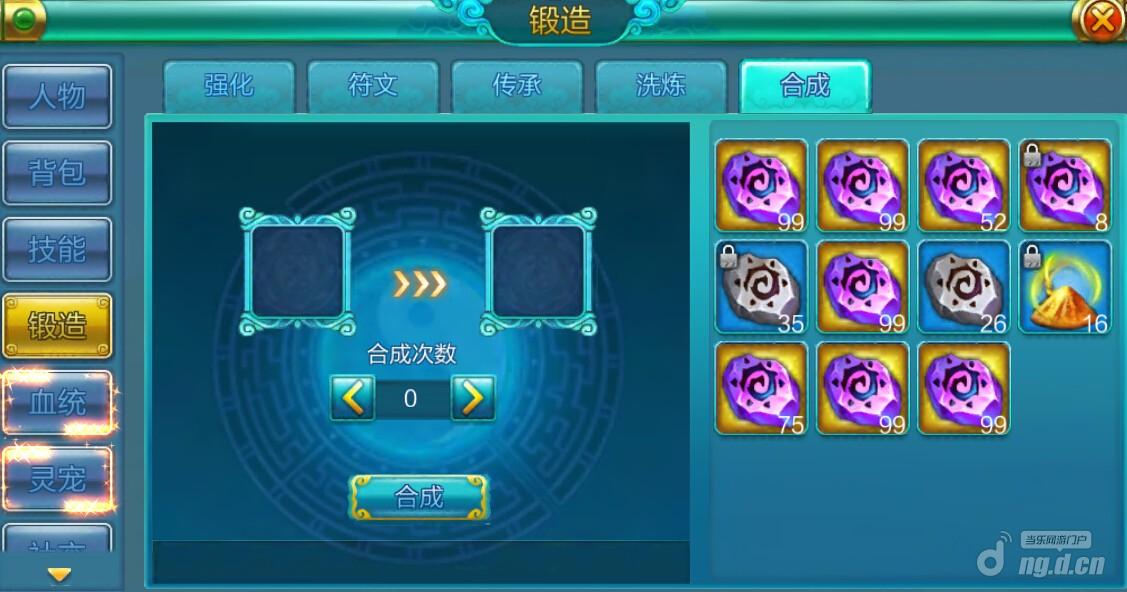
Task: Decrease the 合成次数 with left arrow
Action: point(352,397)
